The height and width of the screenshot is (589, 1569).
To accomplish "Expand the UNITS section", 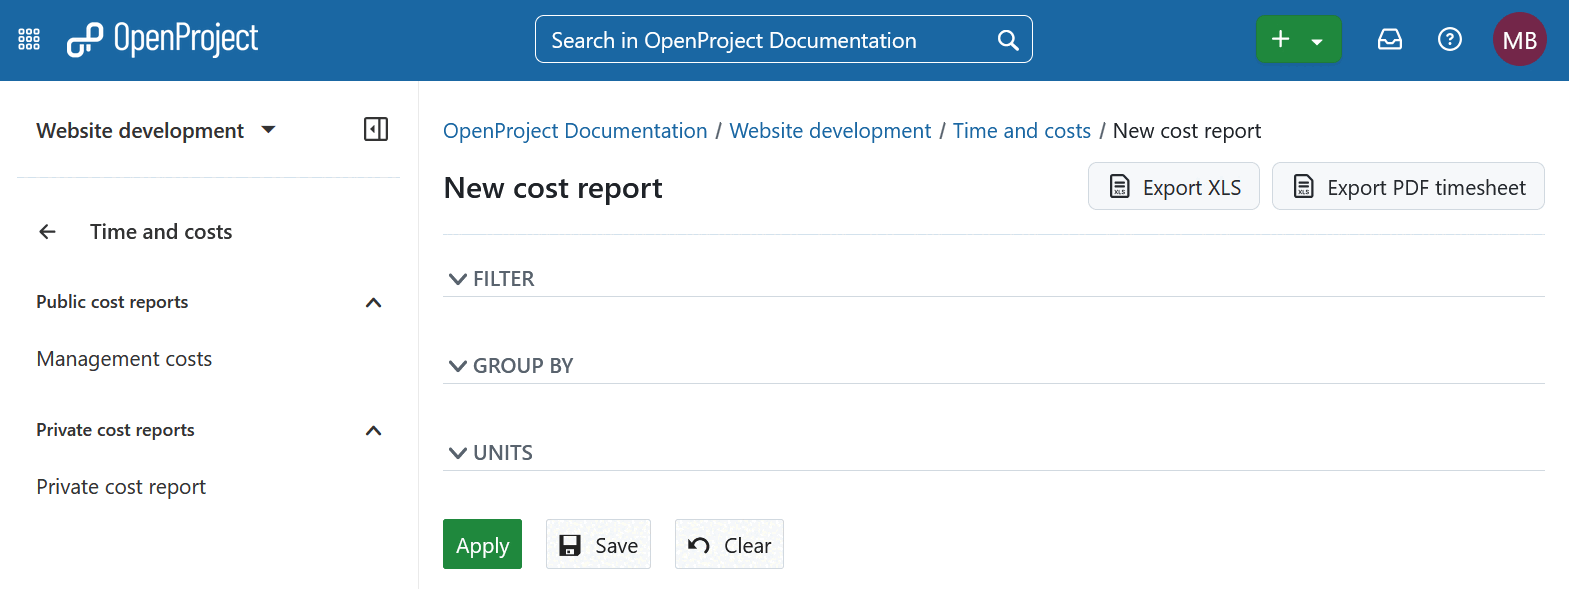I will [x=491, y=453].
